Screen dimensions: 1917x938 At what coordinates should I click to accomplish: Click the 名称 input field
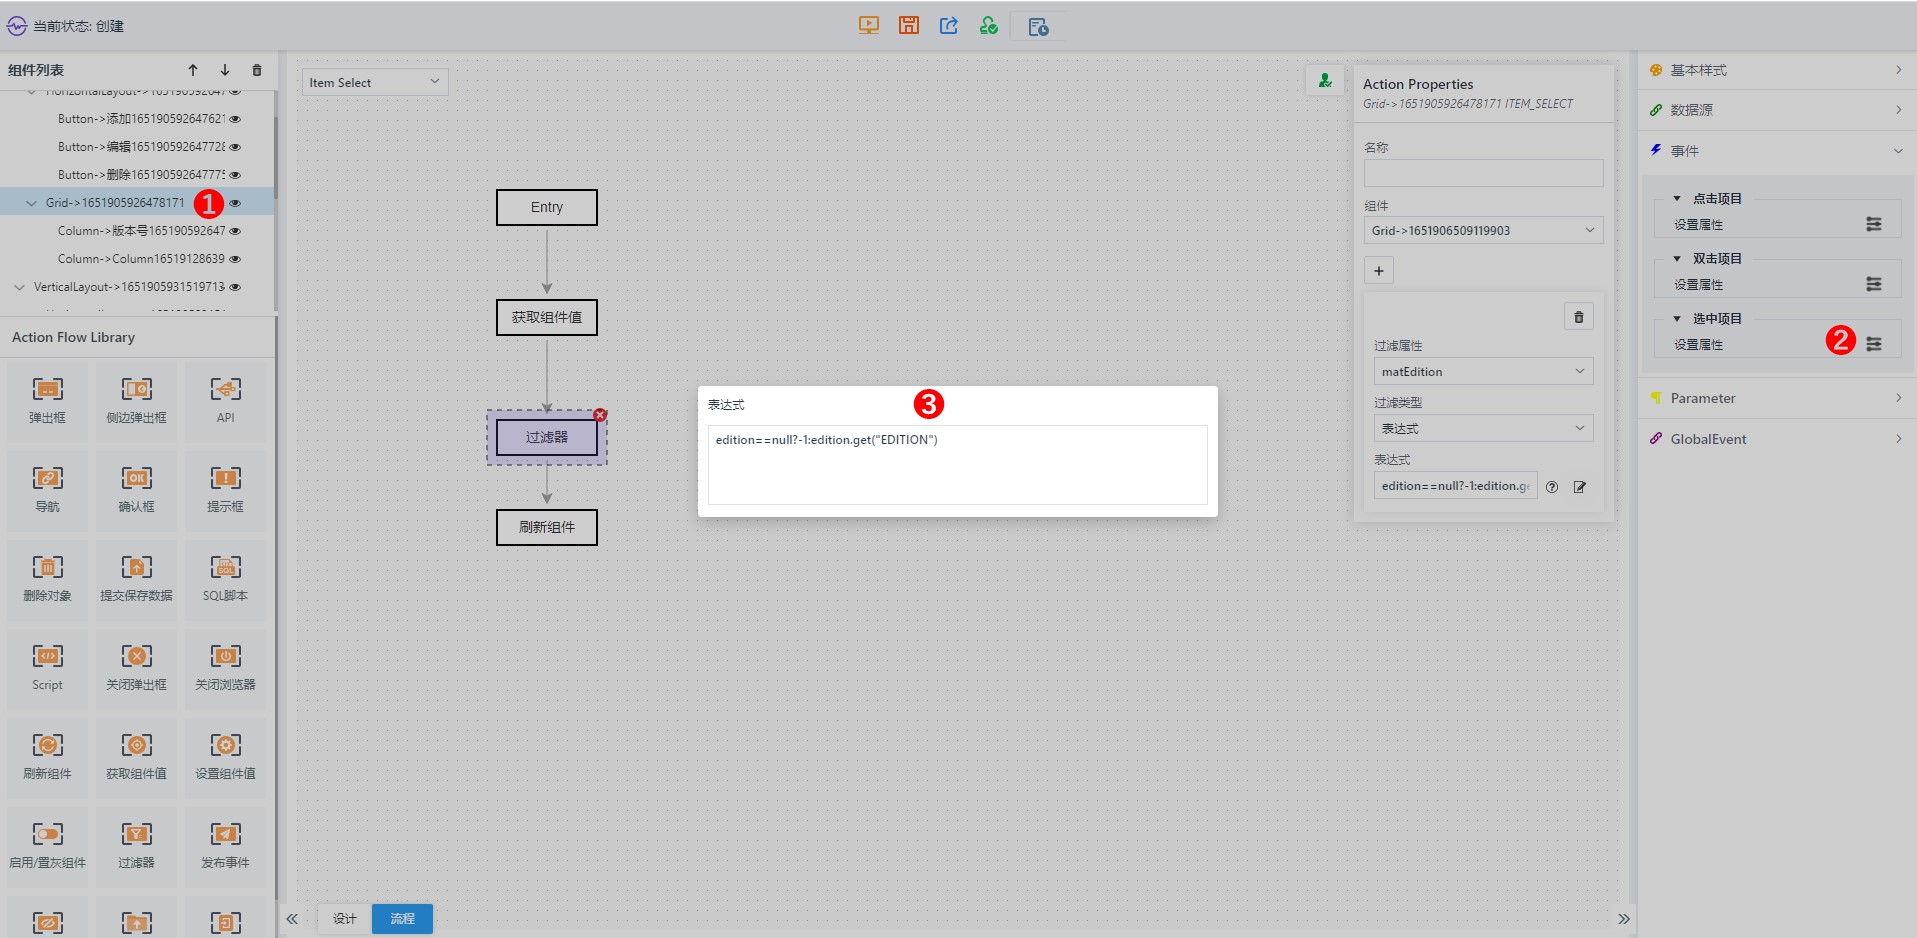(1483, 173)
